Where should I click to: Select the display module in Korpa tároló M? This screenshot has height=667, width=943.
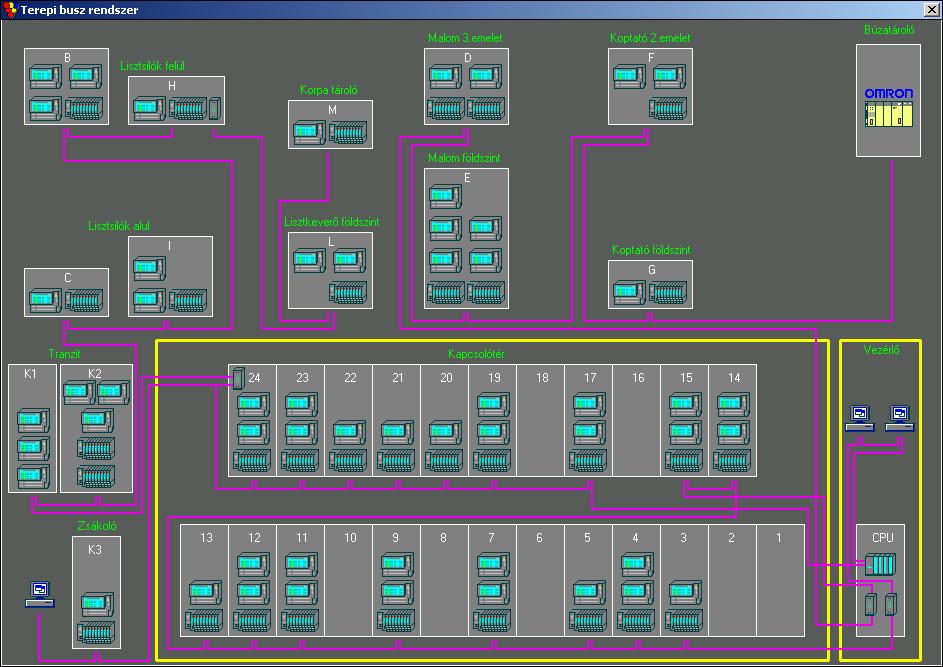click(309, 131)
